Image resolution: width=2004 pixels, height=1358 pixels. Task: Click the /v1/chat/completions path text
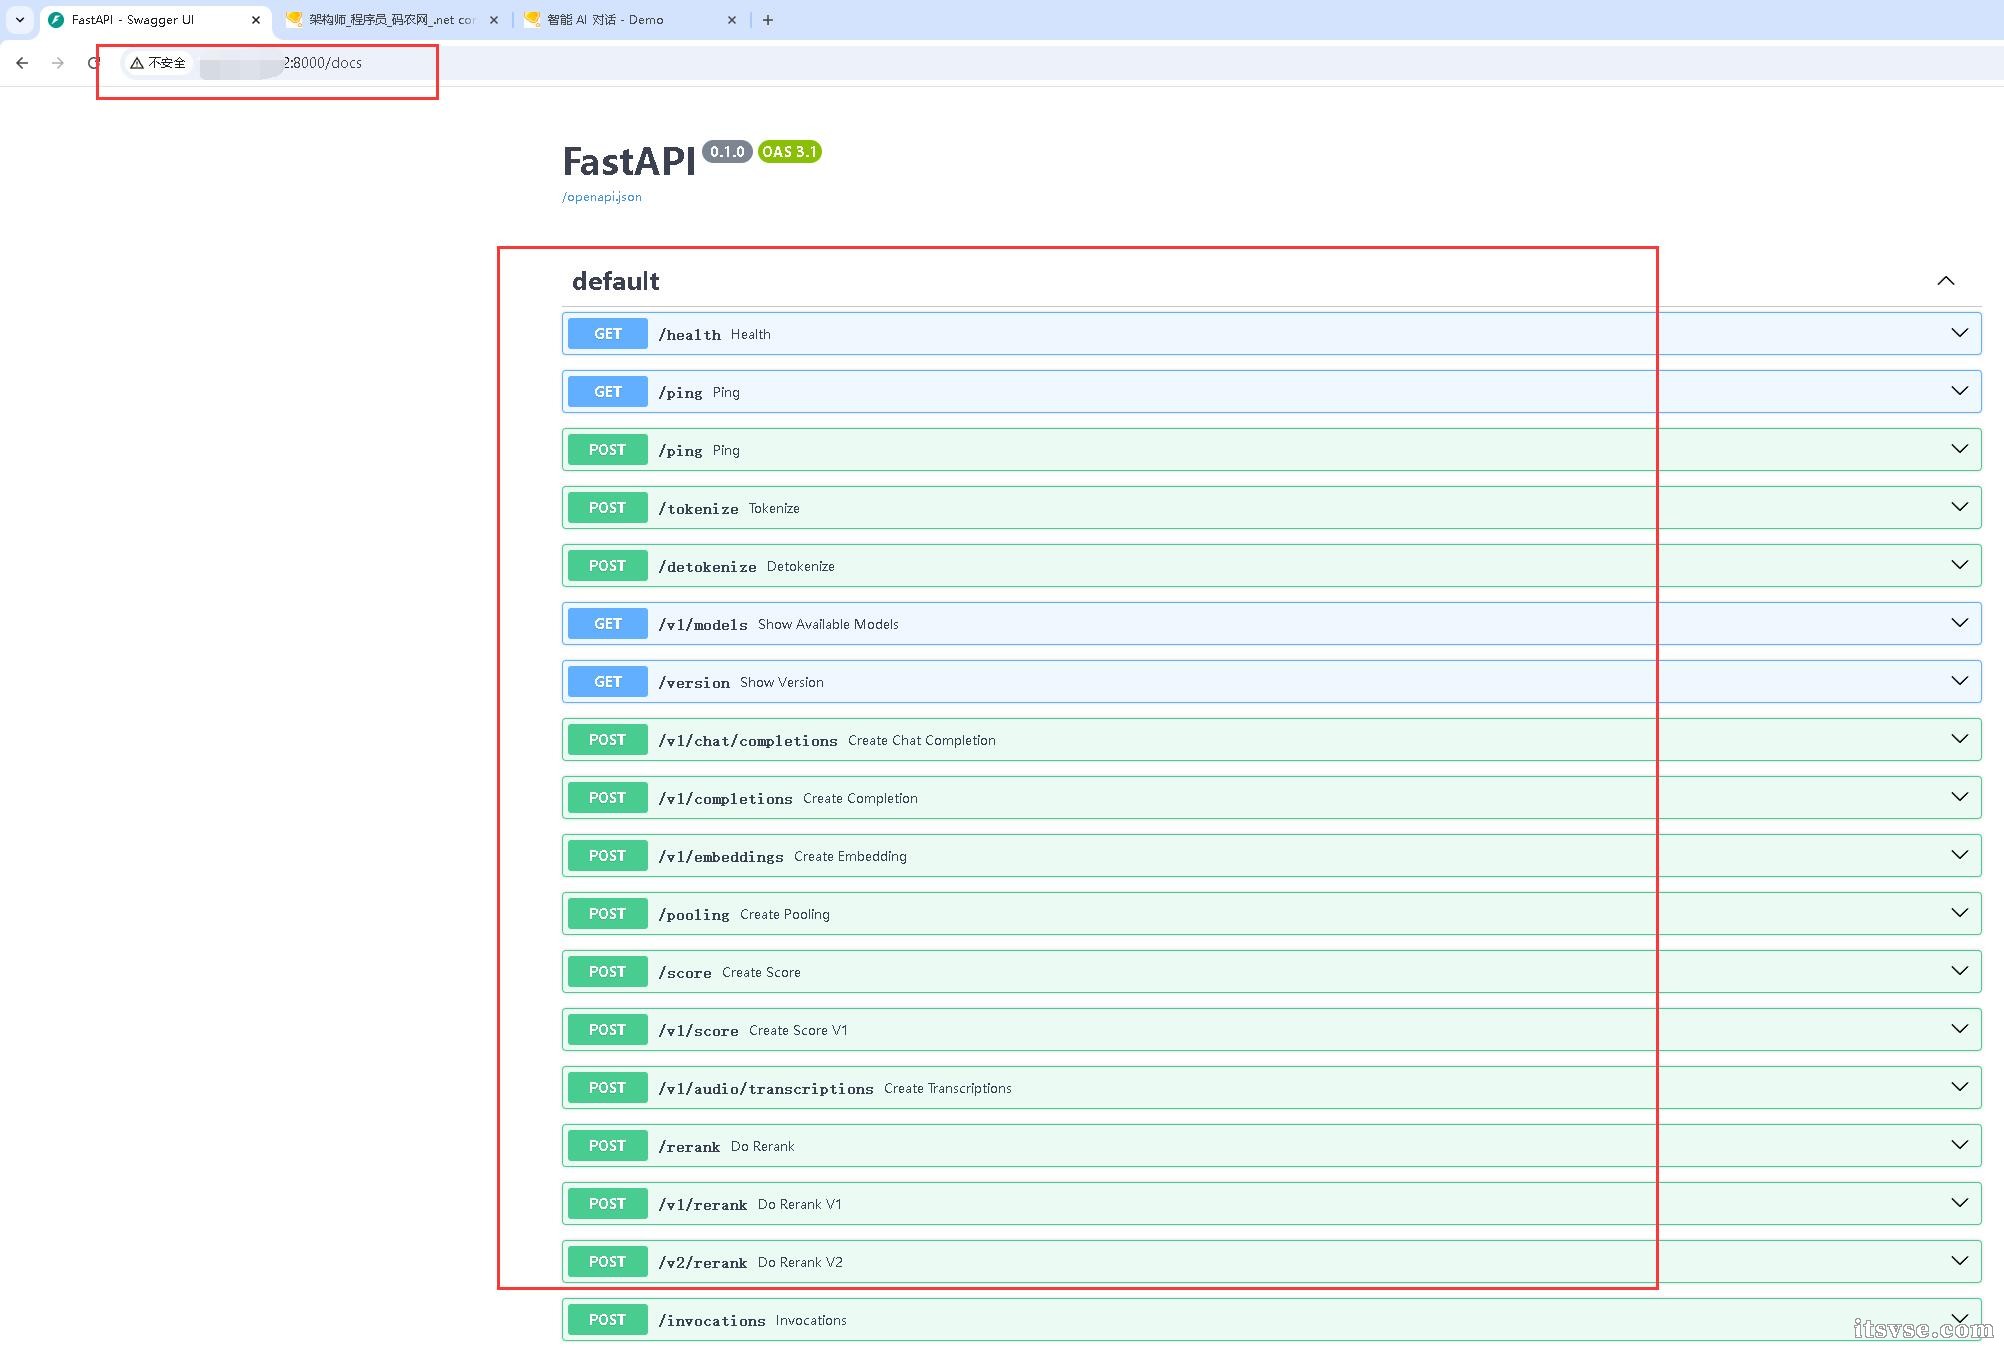coord(748,741)
